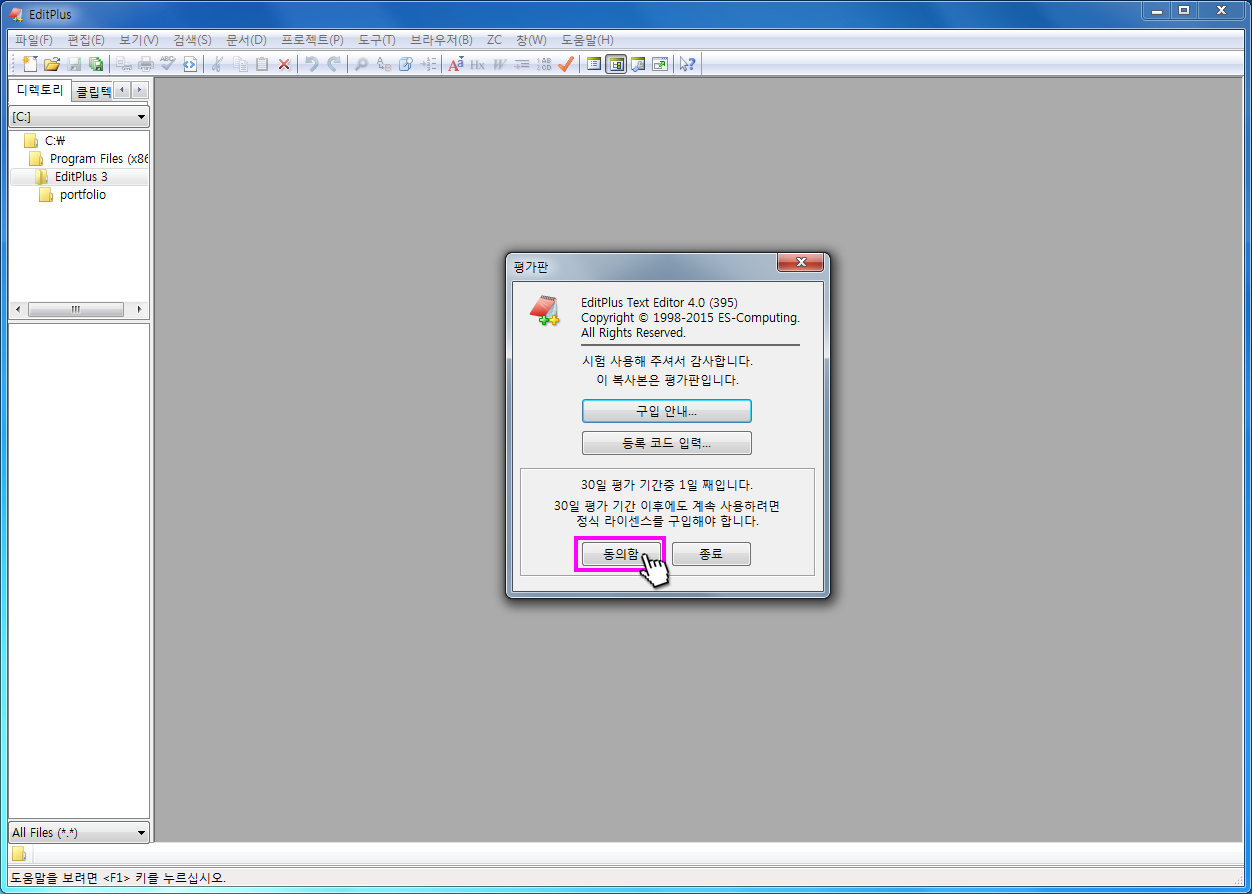1252x894 pixels.
Task: Open the 도구(T) menu
Action: tap(377, 40)
